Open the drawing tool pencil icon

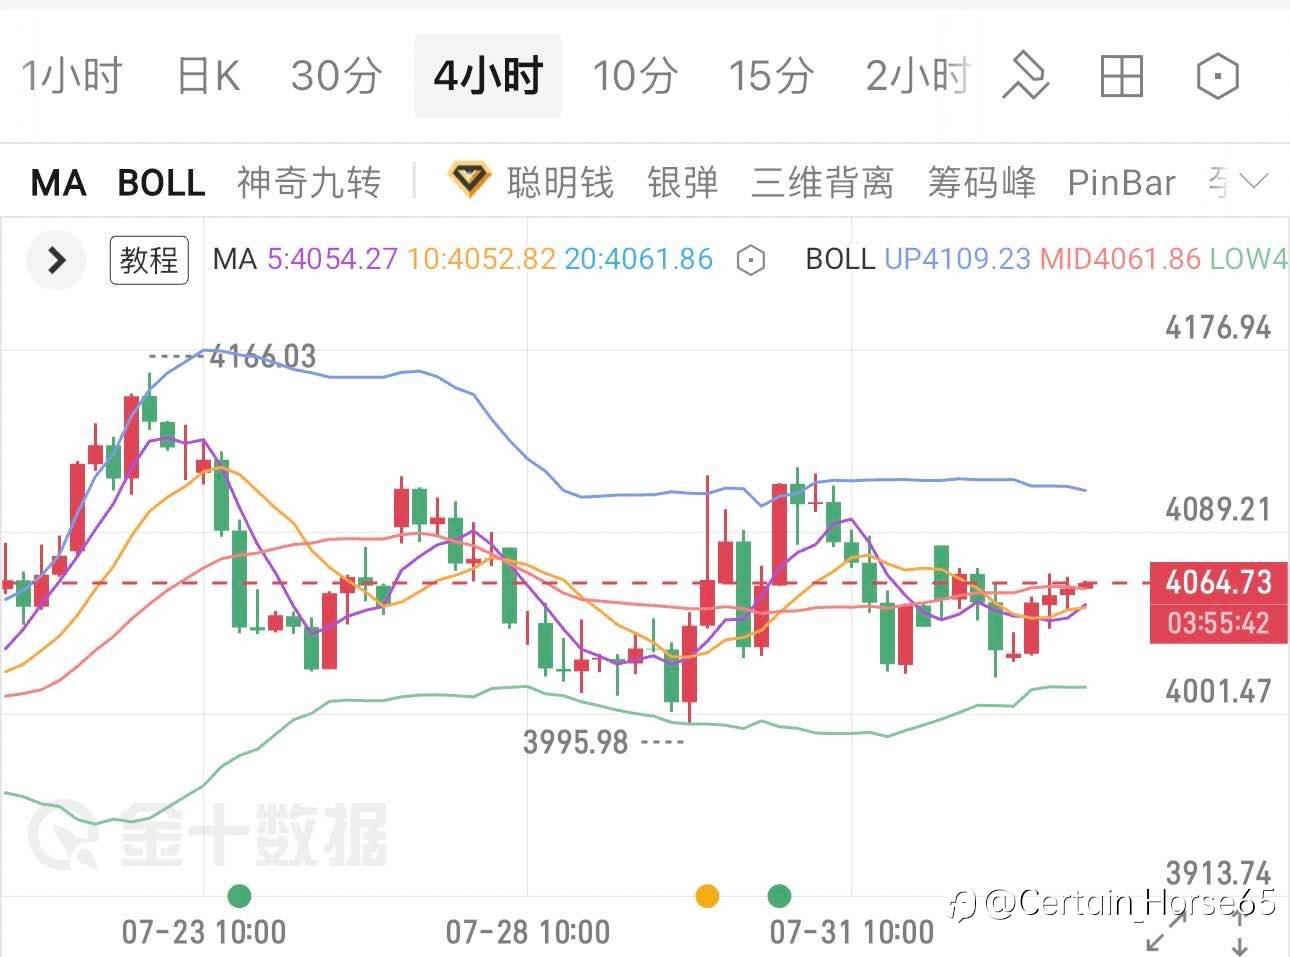[x=1026, y=76]
